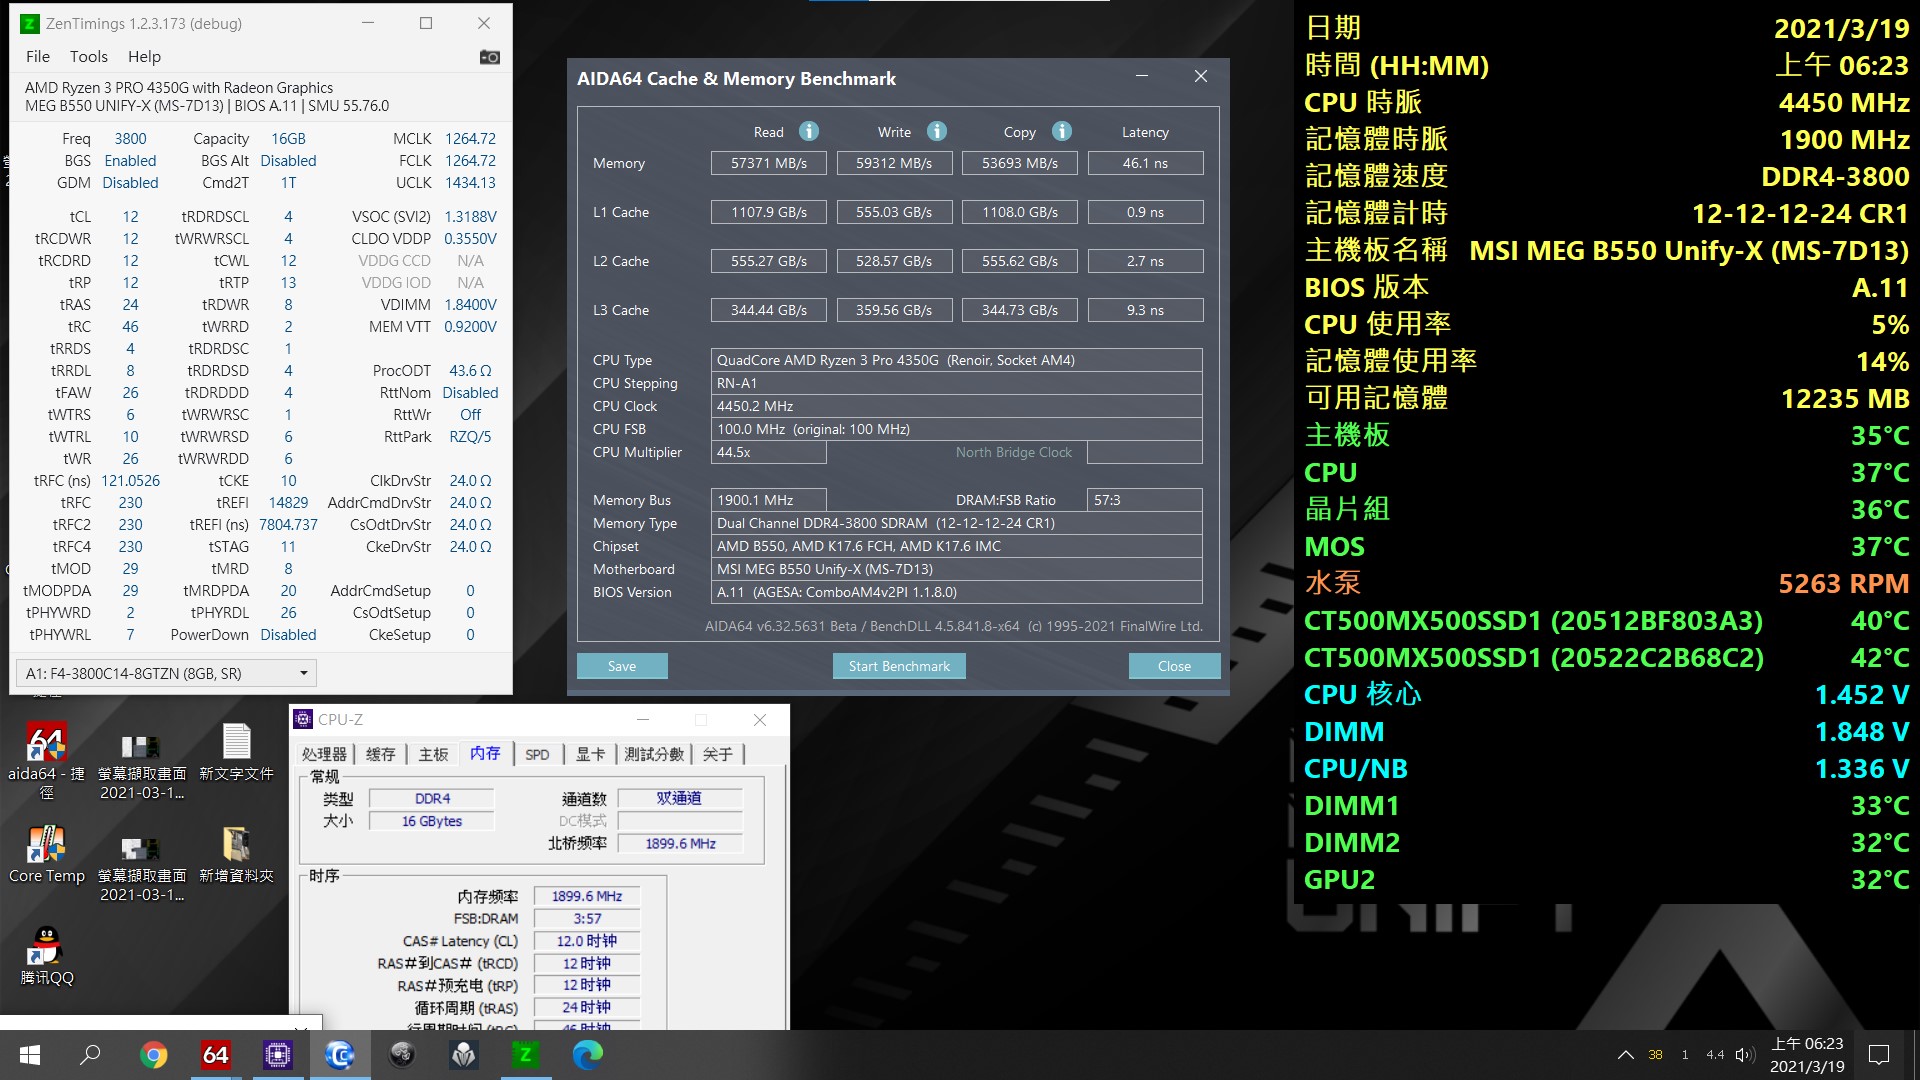Switch to the 主板 tab in CPU-Z
The width and height of the screenshot is (1920, 1080).
(433, 754)
